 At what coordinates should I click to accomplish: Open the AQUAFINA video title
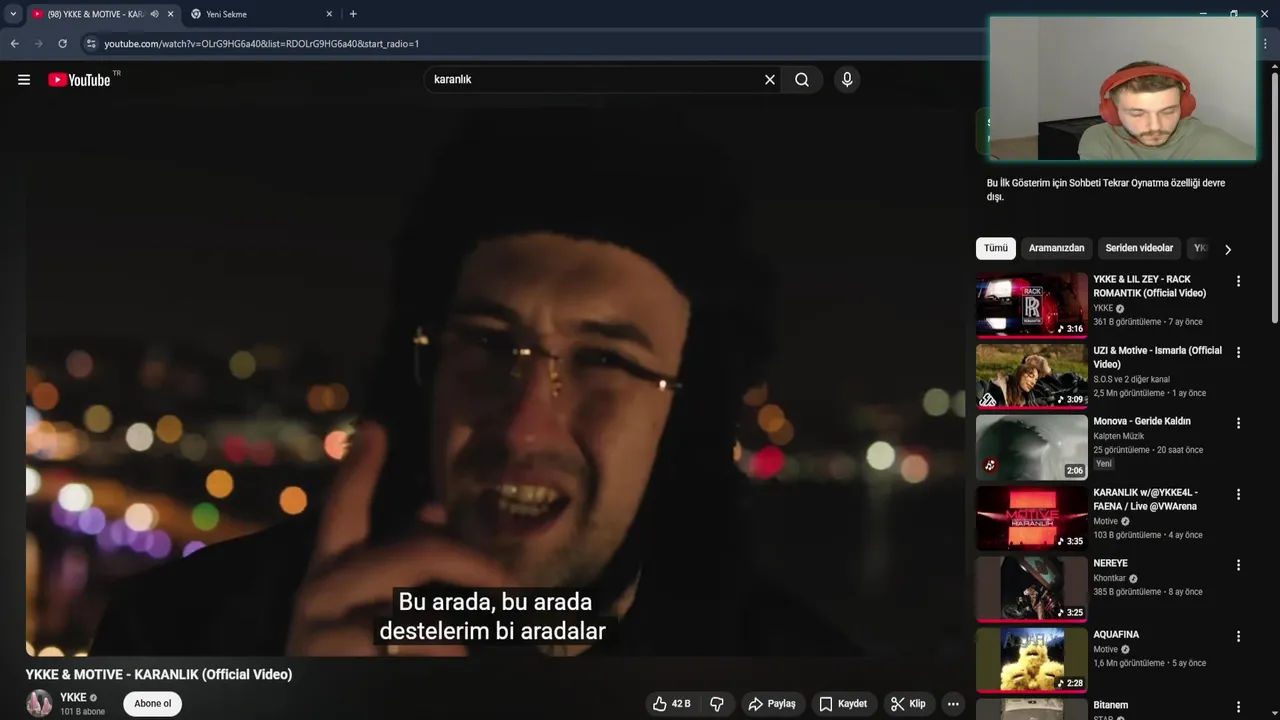(x=1116, y=635)
